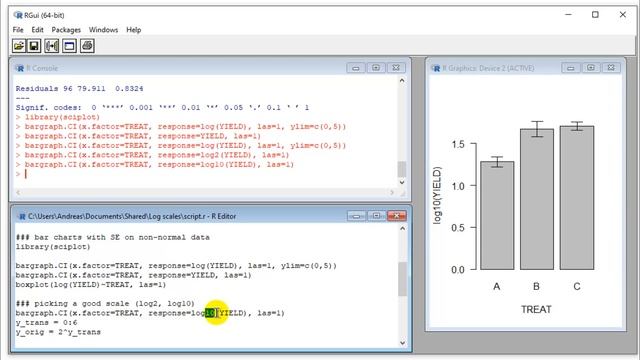The height and width of the screenshot is (360, 640).
Task: Click the 1.5 tick label on y-axis
Action: (x=458, y=144)
